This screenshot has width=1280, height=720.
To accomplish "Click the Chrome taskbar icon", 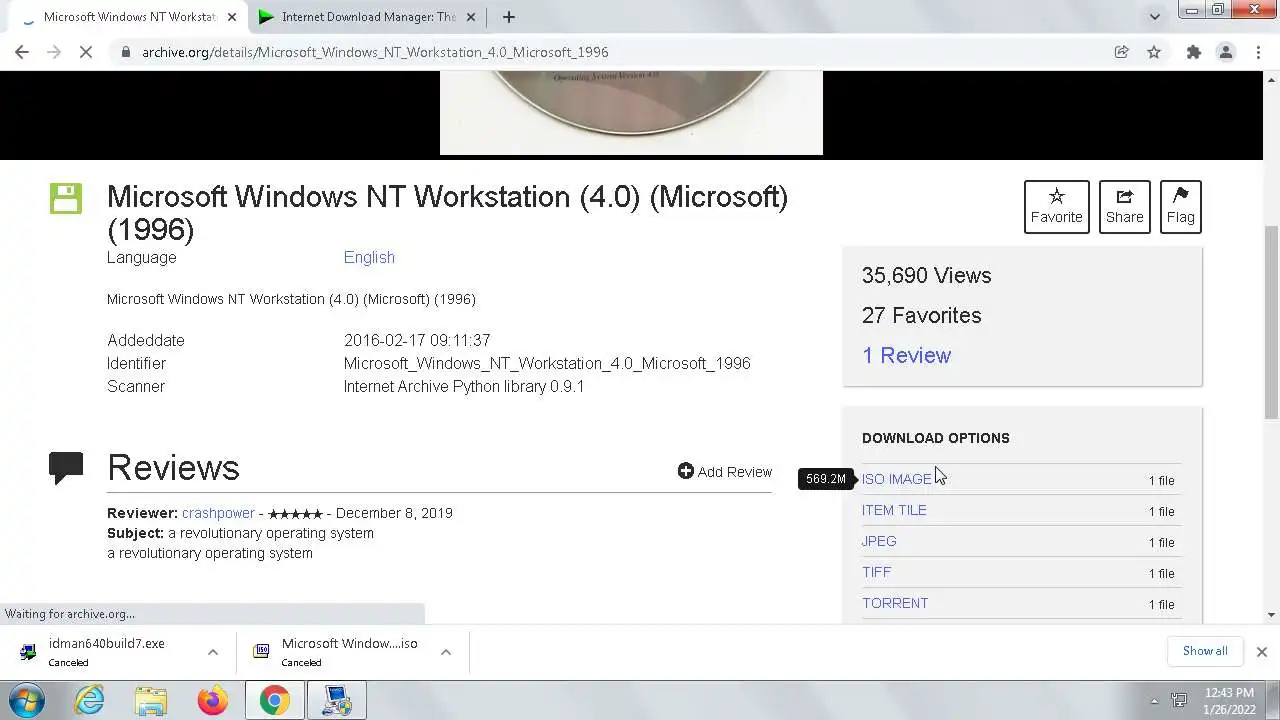I will (x=274, y=700).
